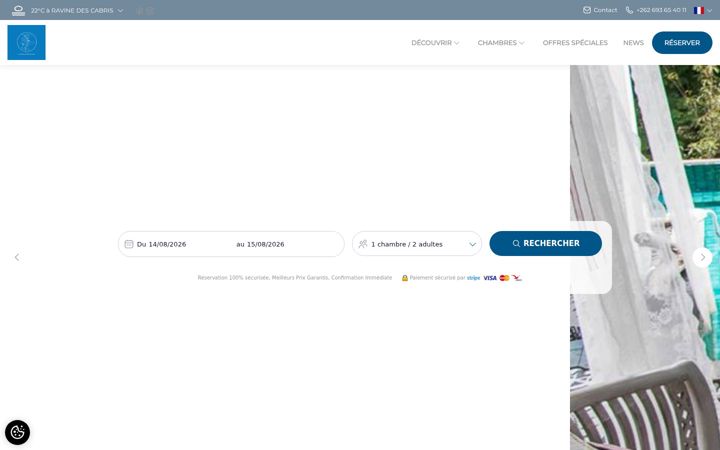720x450 pixels.
Task: Go to previous slide with left arrow
Action: (17, 257)
